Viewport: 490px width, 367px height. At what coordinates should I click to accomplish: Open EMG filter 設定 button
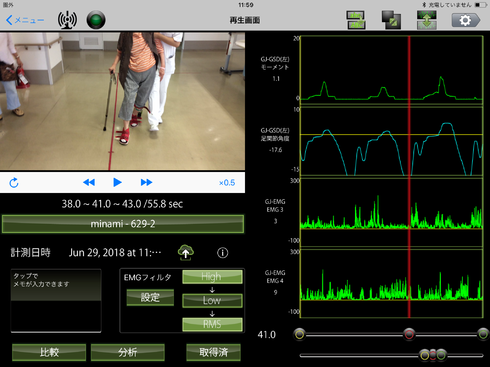click(150, 297)
